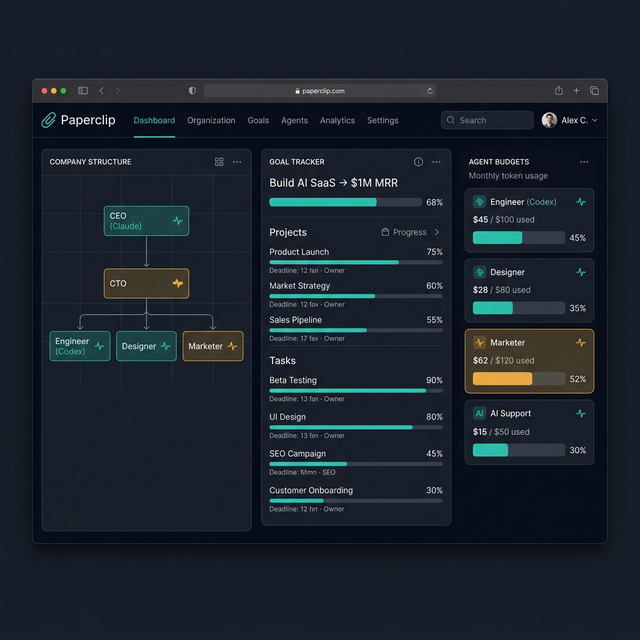Select the CTO node

(x=147, y=283)
